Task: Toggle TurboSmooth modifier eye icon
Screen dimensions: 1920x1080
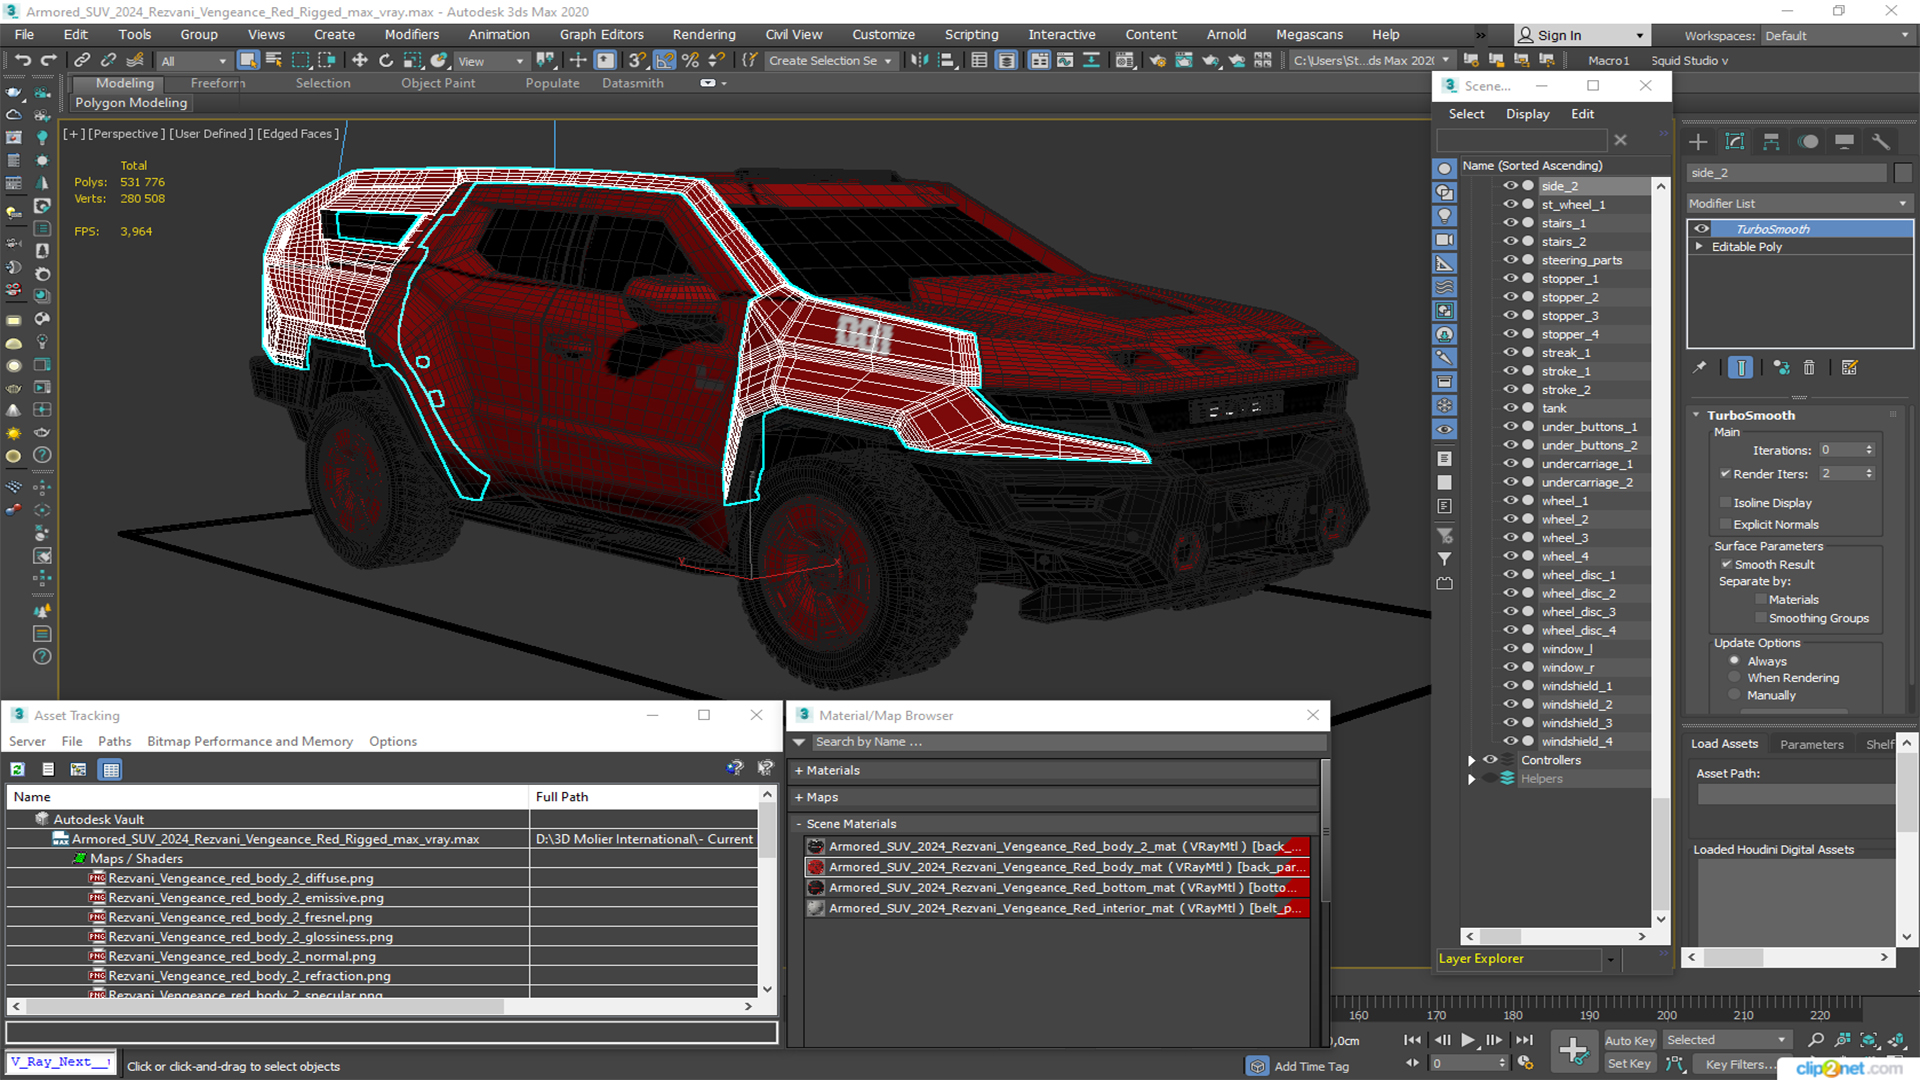Action: click(1701, 229)
